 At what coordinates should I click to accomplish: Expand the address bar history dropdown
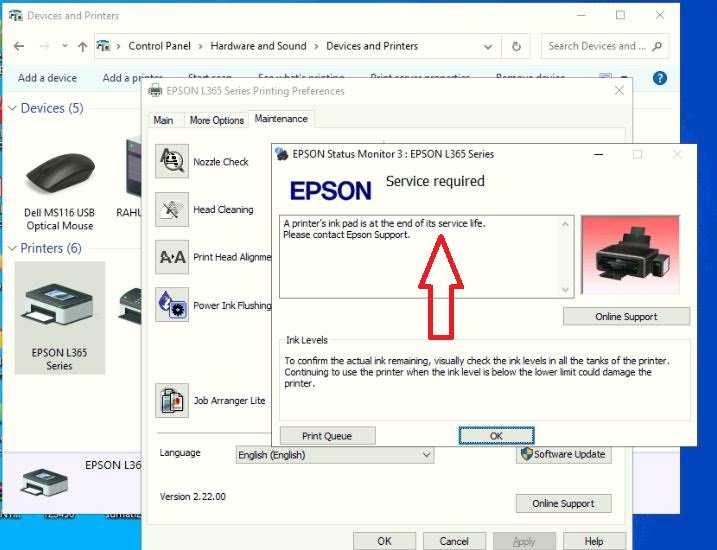point(488,46)
